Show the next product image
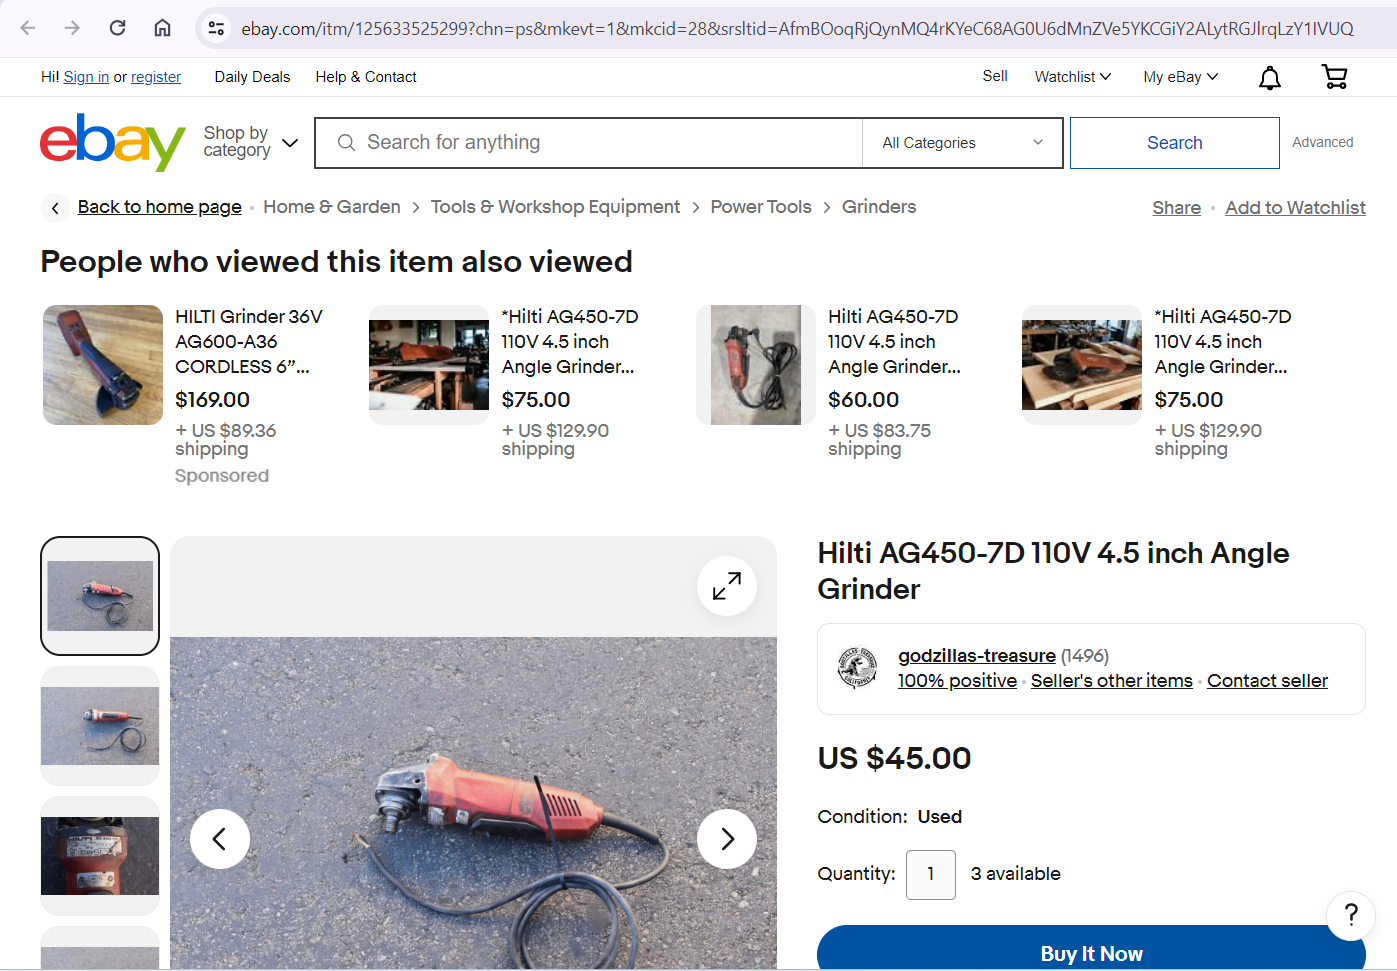 (727, 839)
